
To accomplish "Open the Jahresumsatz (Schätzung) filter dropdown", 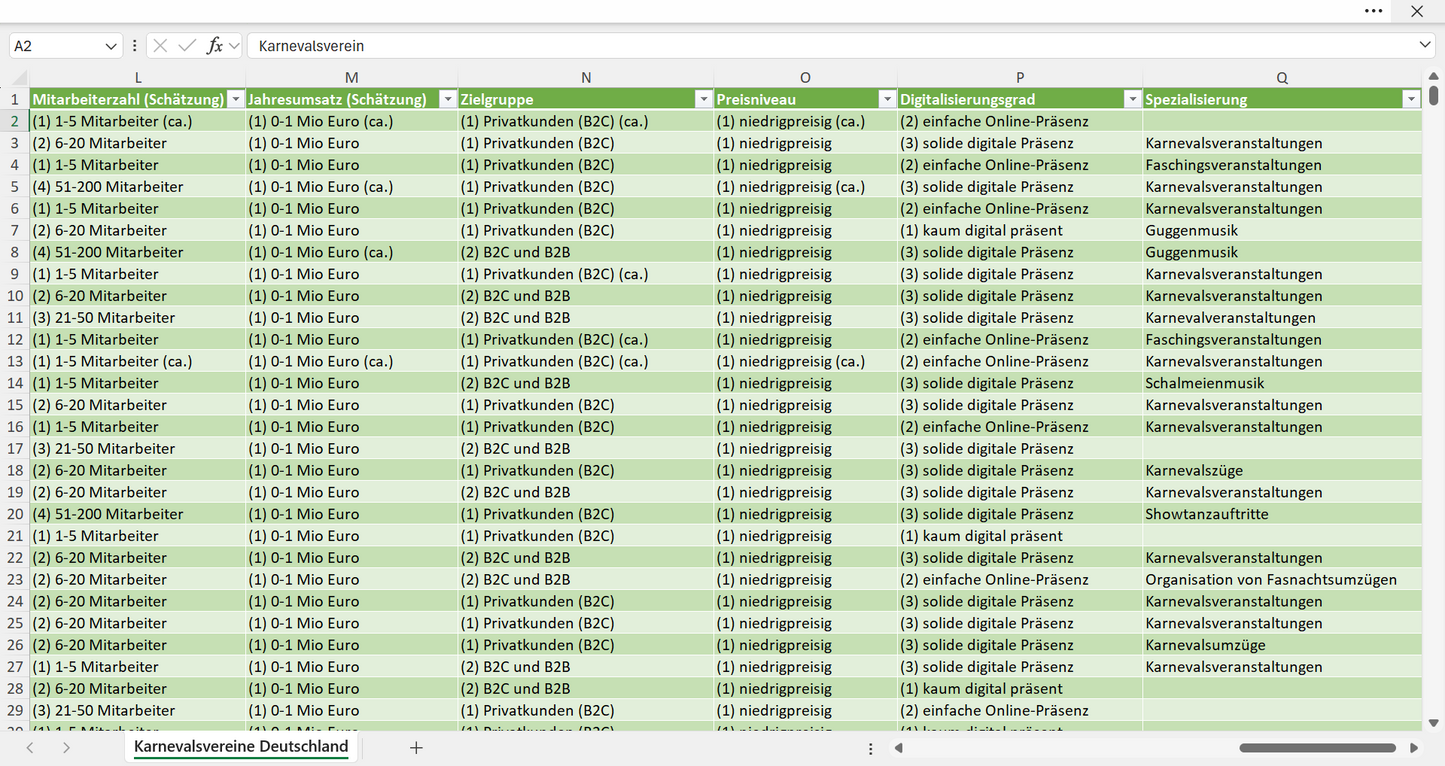I will click(448, 99).
